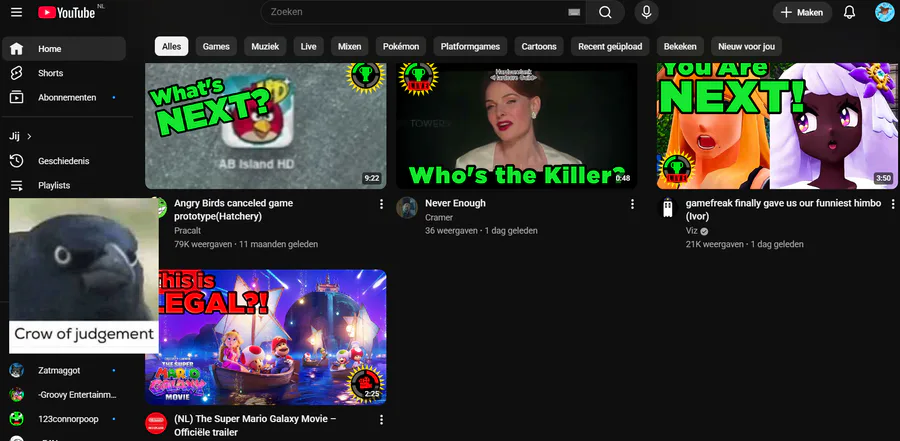
Task: Open Shorts in the sidebar
Action: point(64,73)
